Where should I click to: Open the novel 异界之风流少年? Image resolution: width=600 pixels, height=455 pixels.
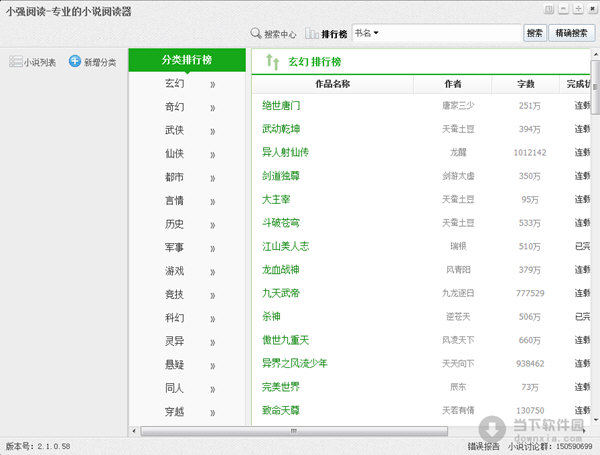click(295, 364)
